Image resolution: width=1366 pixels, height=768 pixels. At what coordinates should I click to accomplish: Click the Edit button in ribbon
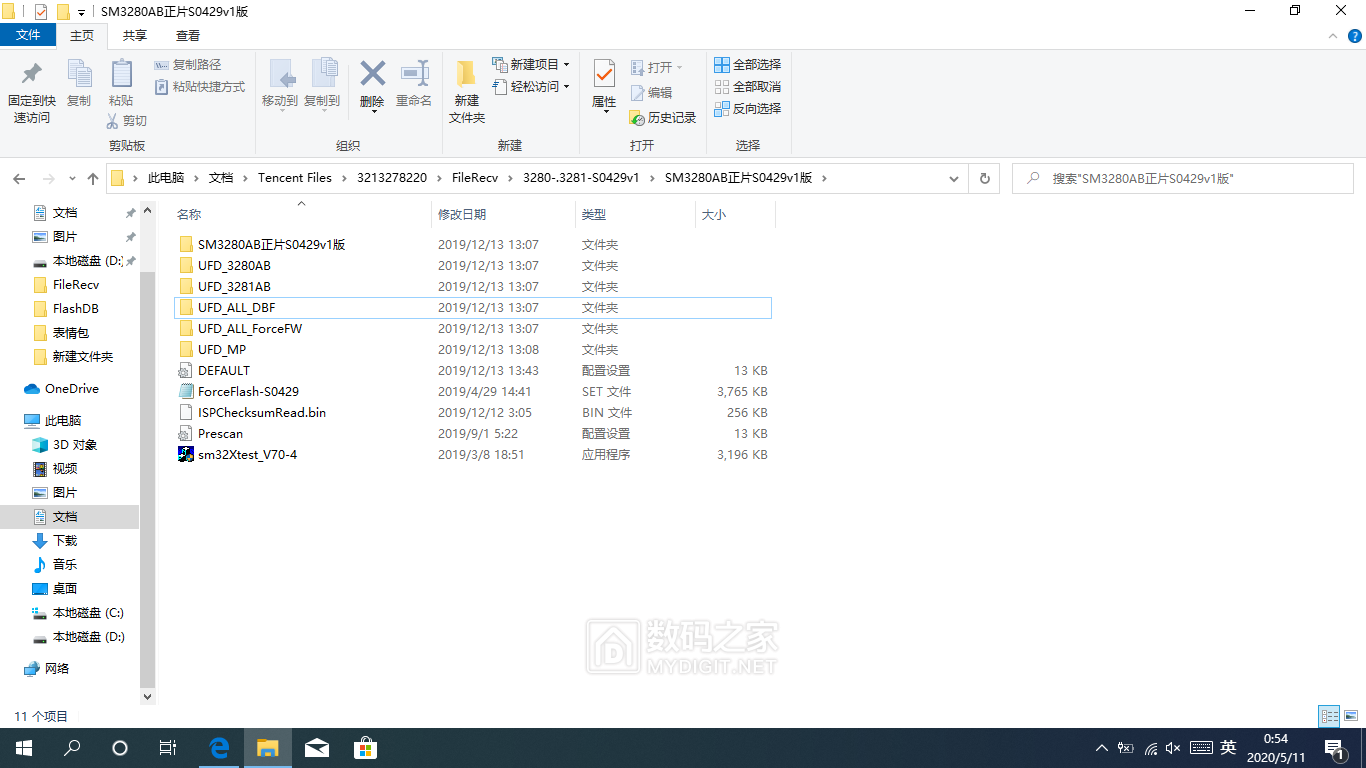pos(651,92)
